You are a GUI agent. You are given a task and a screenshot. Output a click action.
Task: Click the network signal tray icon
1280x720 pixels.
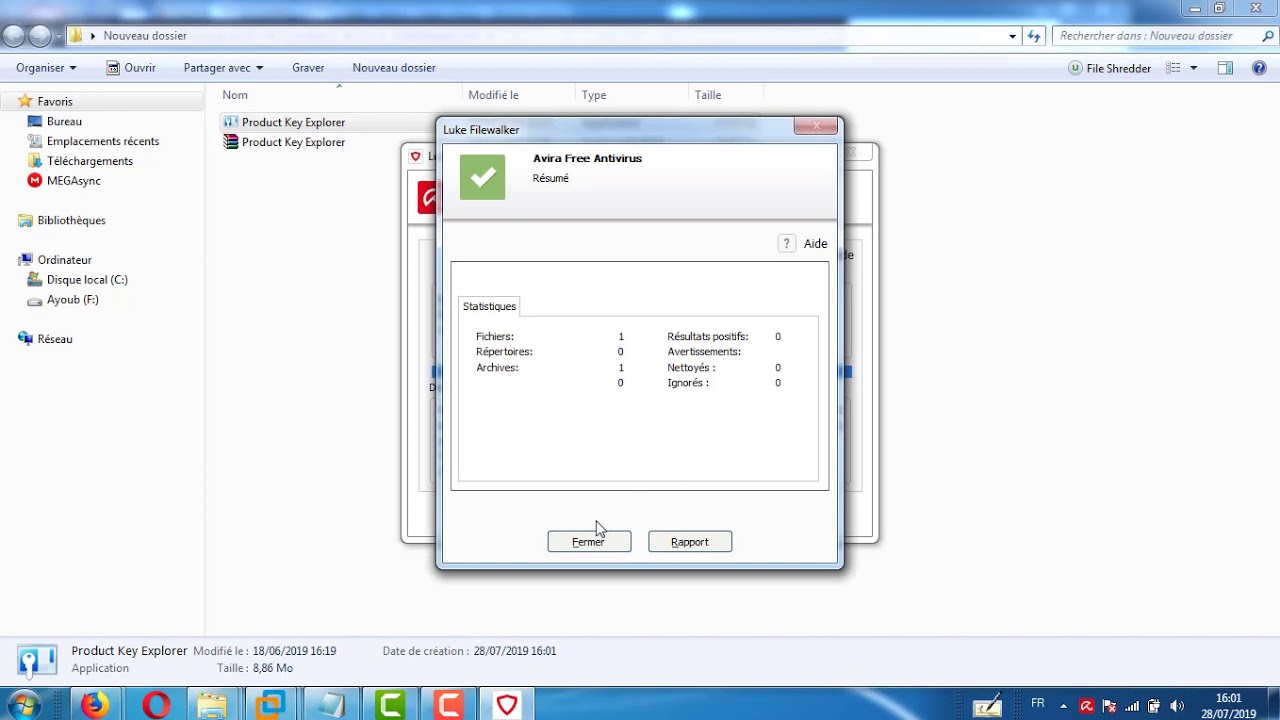(x=1132, y=706)
